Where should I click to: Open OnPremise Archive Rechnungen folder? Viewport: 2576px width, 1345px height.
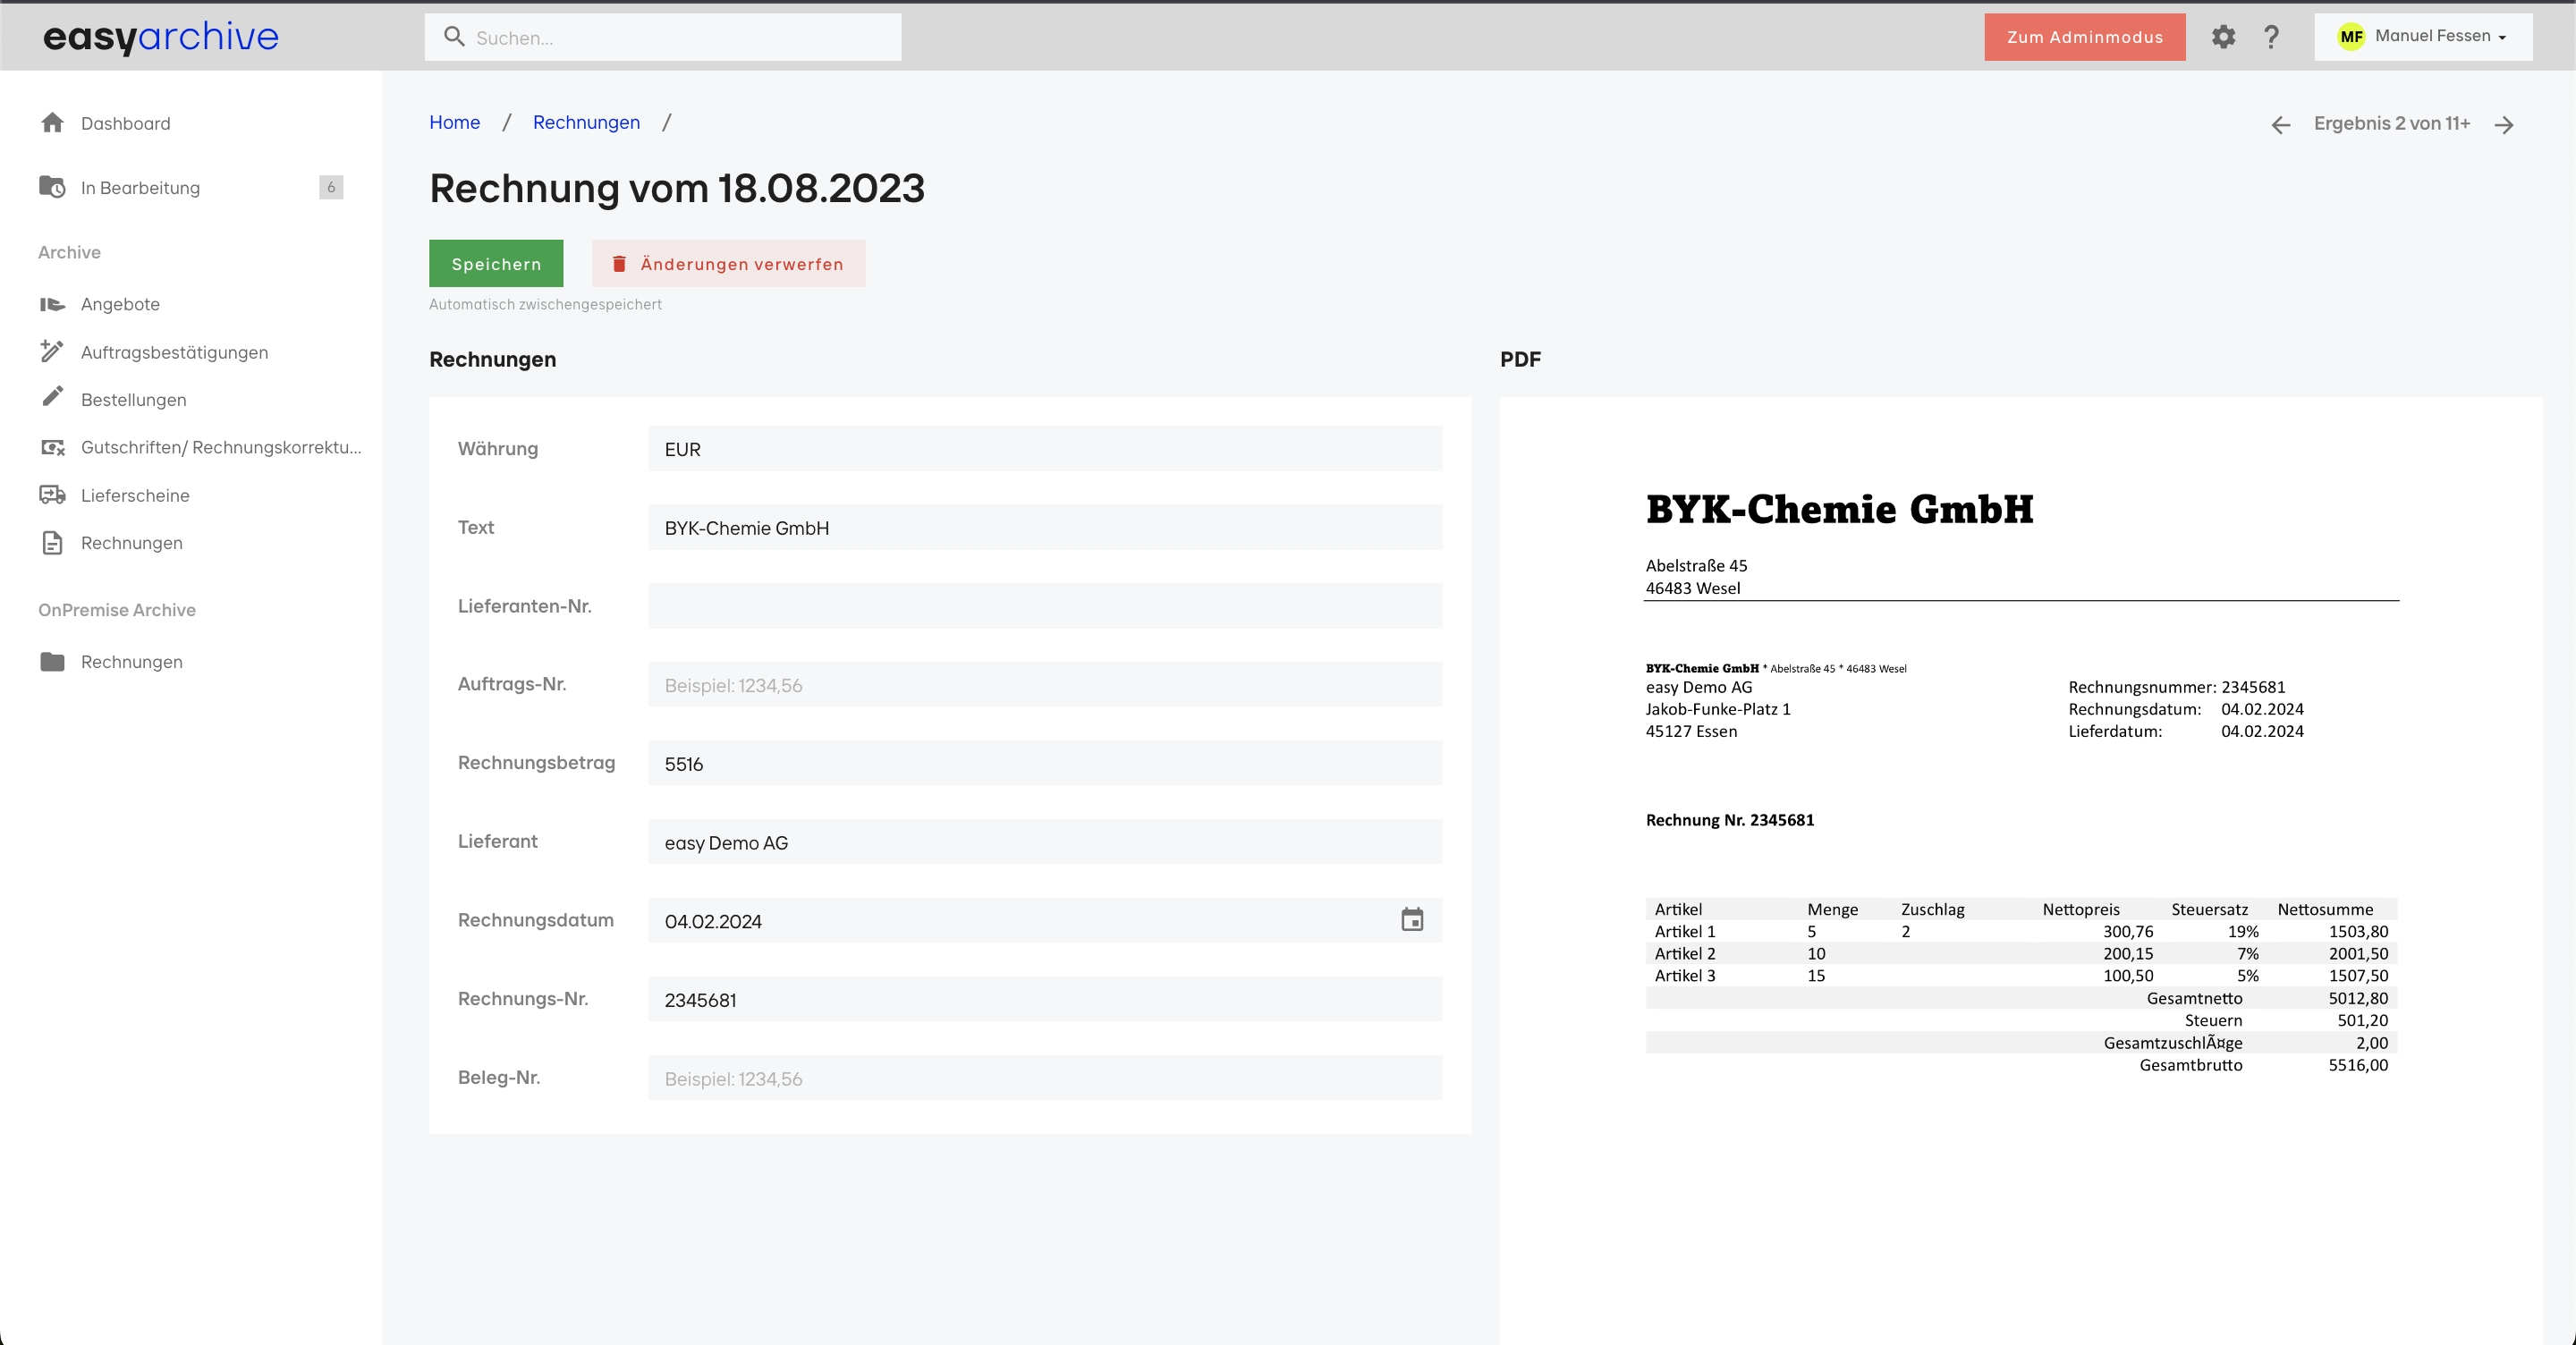(x=131, y=662)
